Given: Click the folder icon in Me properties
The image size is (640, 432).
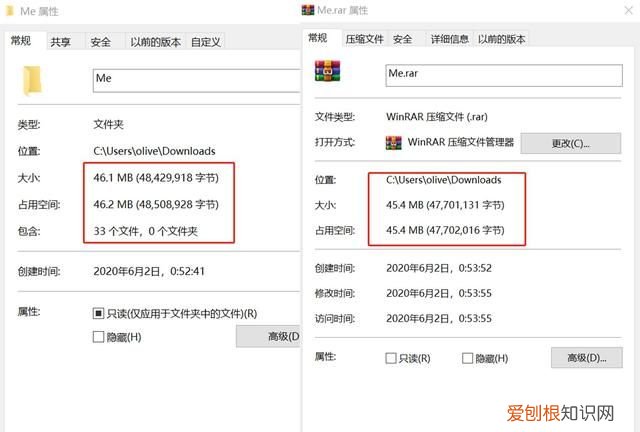Looking at the screenshot, I should 32,80.
